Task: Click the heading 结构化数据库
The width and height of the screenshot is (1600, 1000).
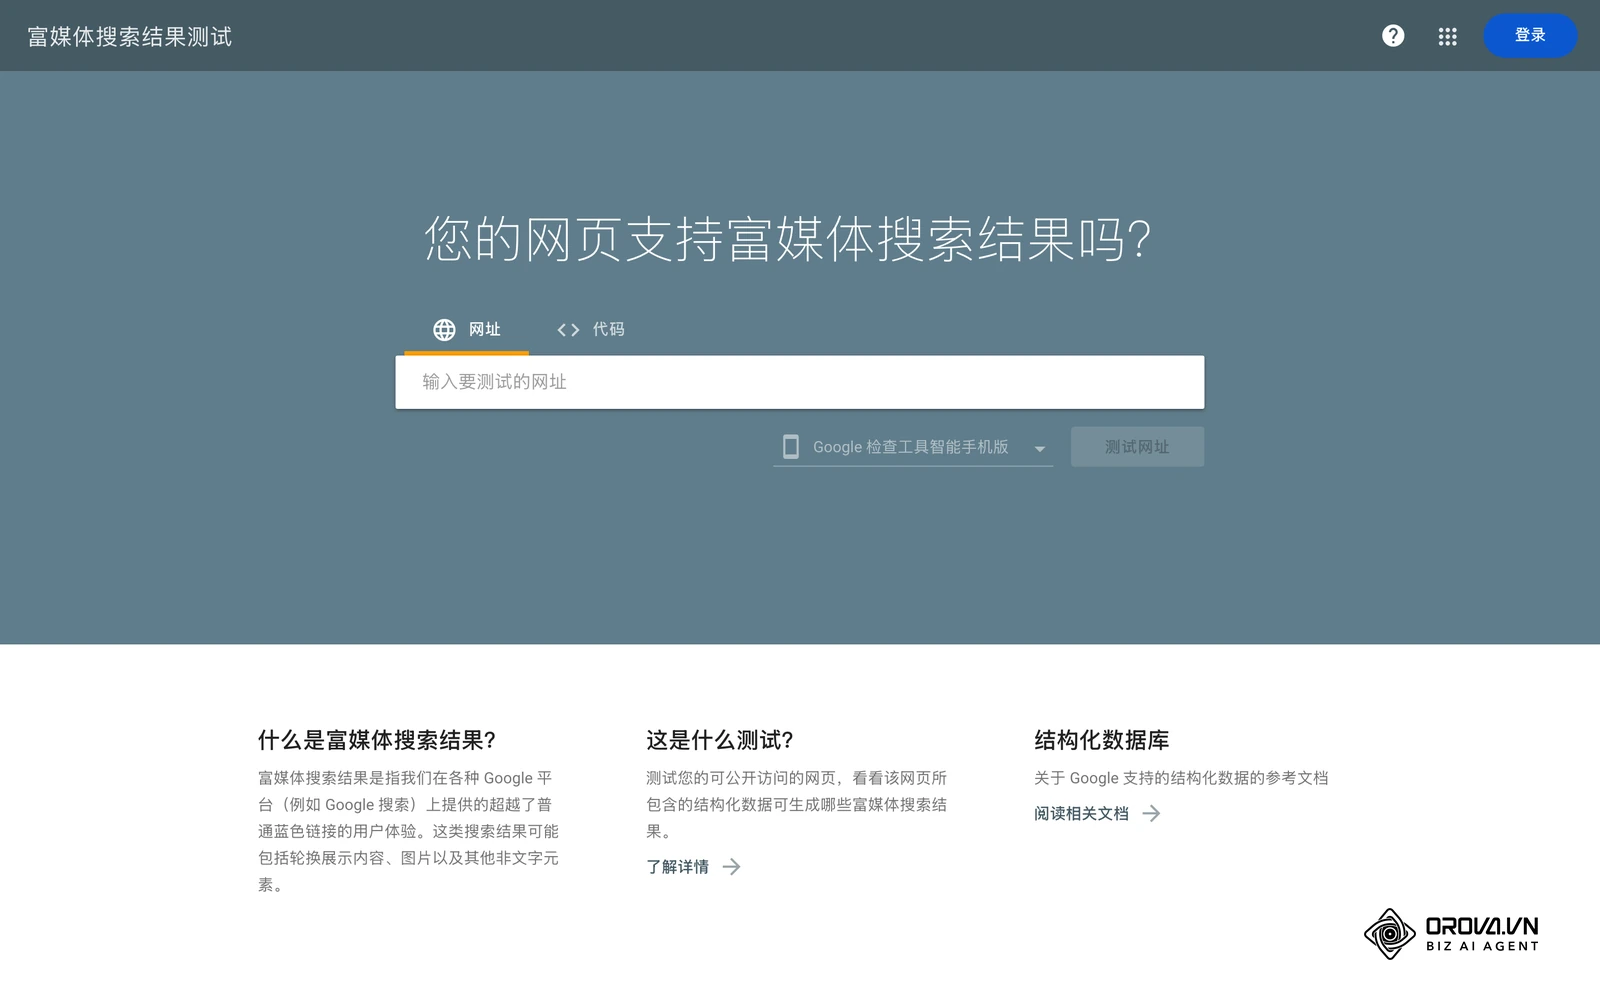Action: [x=1101, y=740]
